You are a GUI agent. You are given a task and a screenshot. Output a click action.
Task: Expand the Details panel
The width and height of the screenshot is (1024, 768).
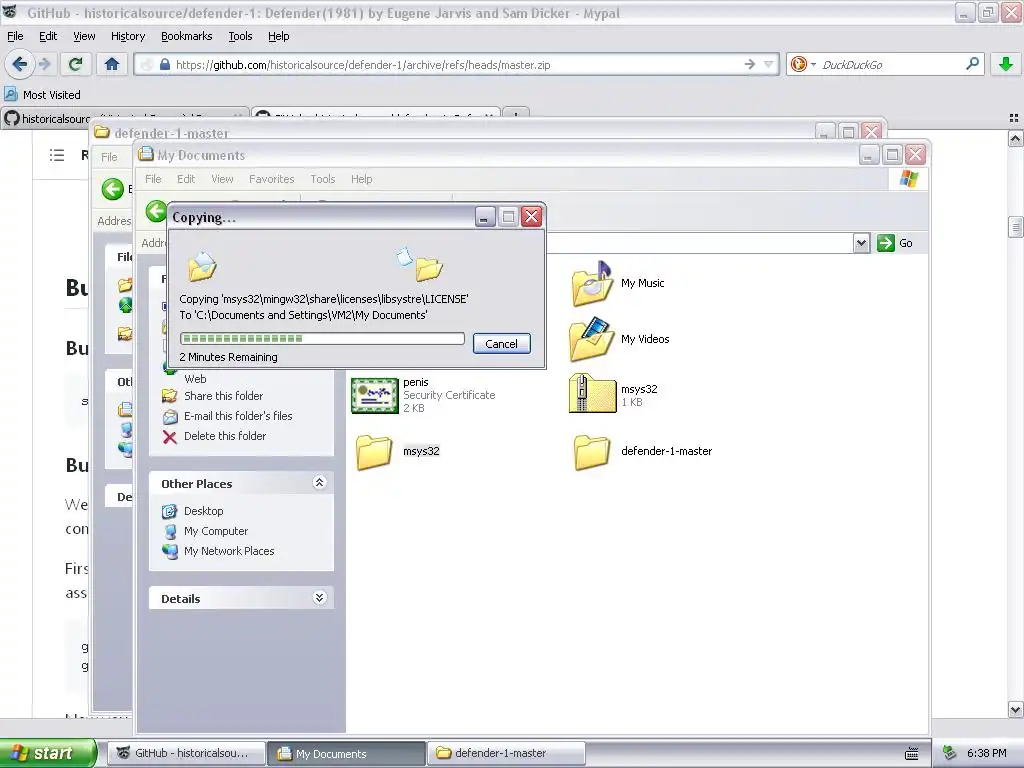319,598
